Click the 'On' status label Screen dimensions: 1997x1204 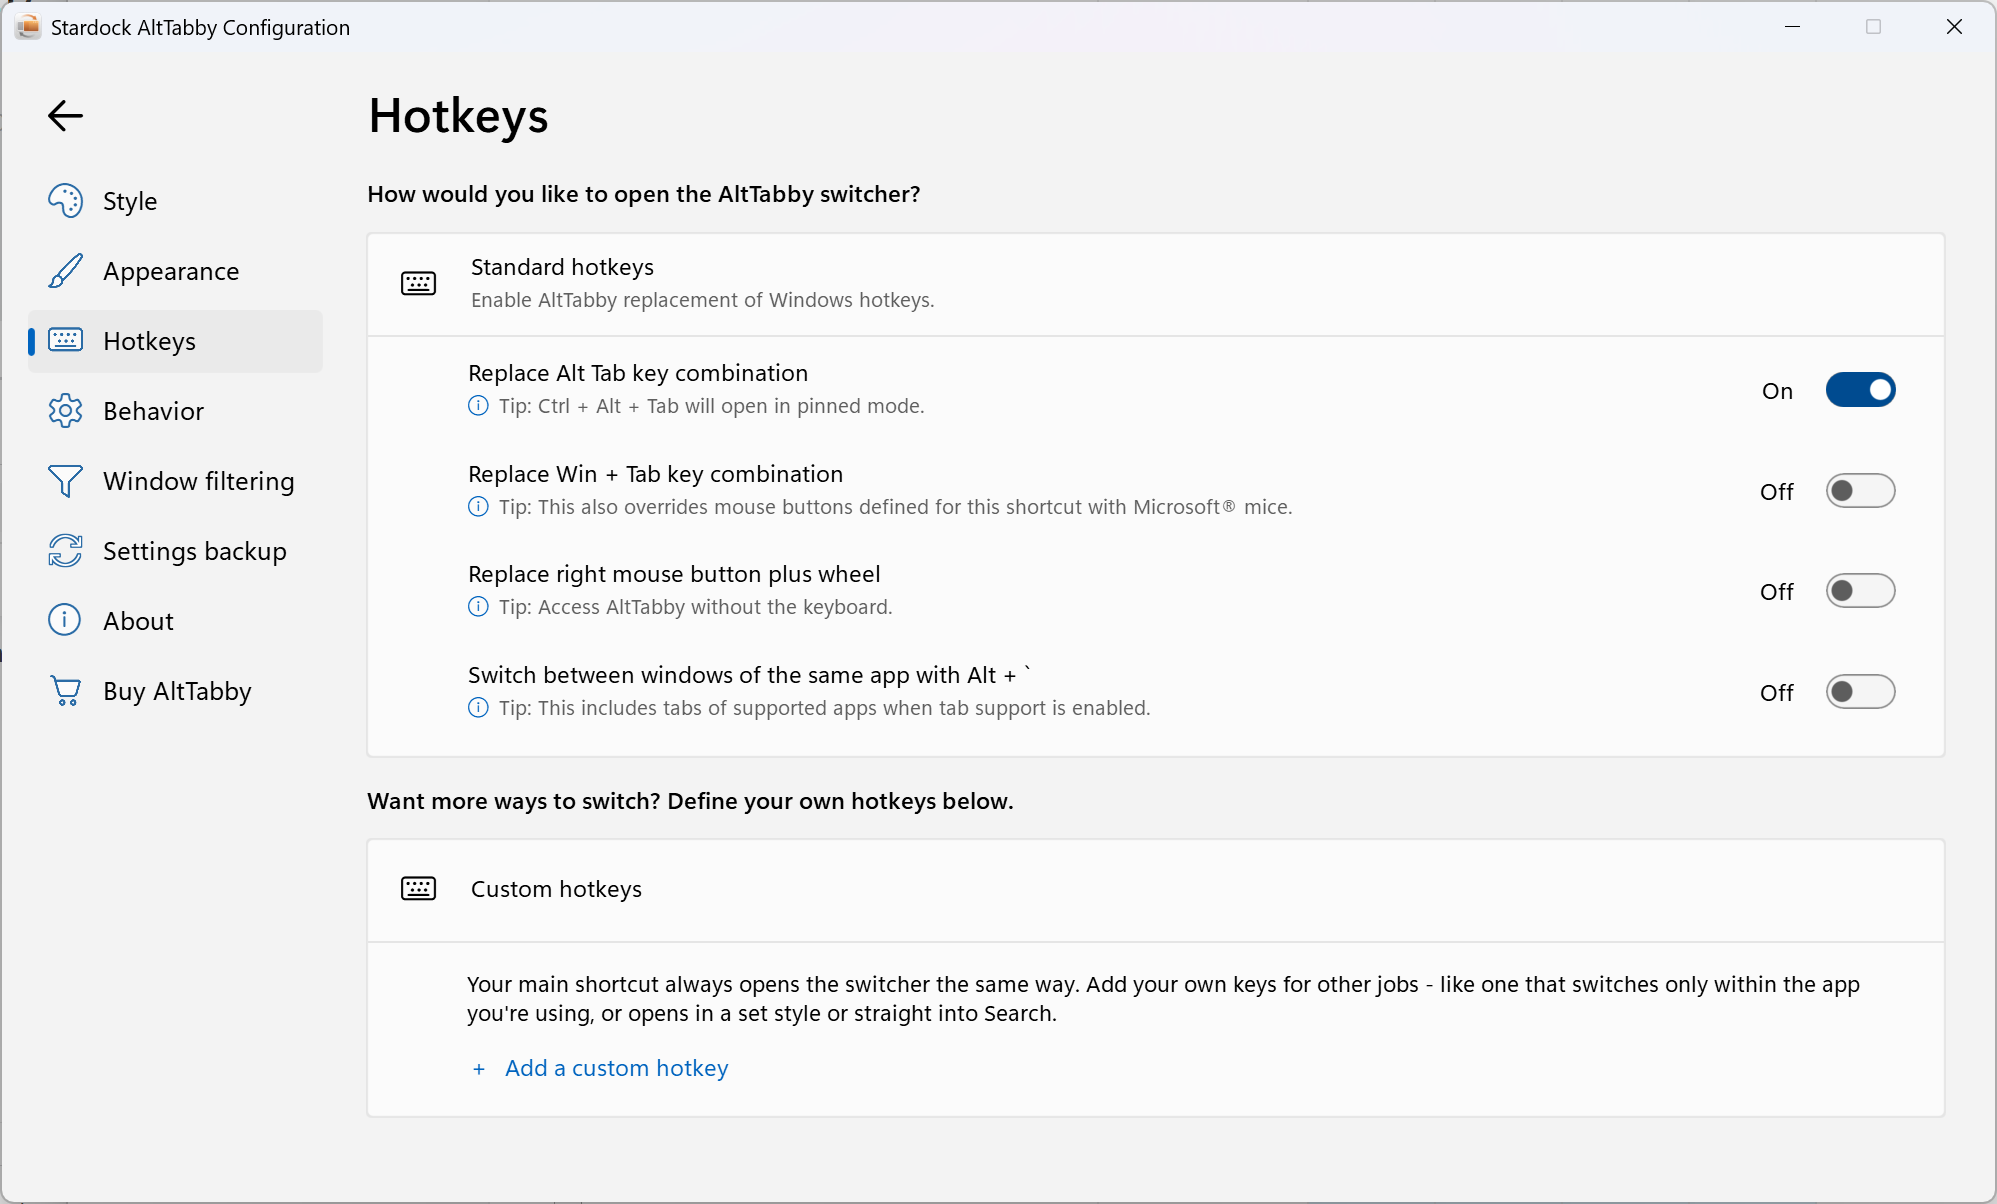click(1777, 391)
